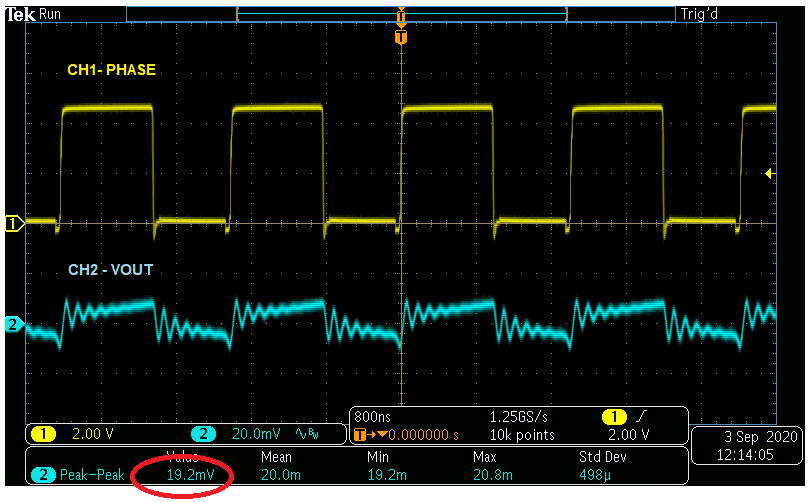Click the Mean column header
This screenshot has height=502, width=808.
coord(276,457)
